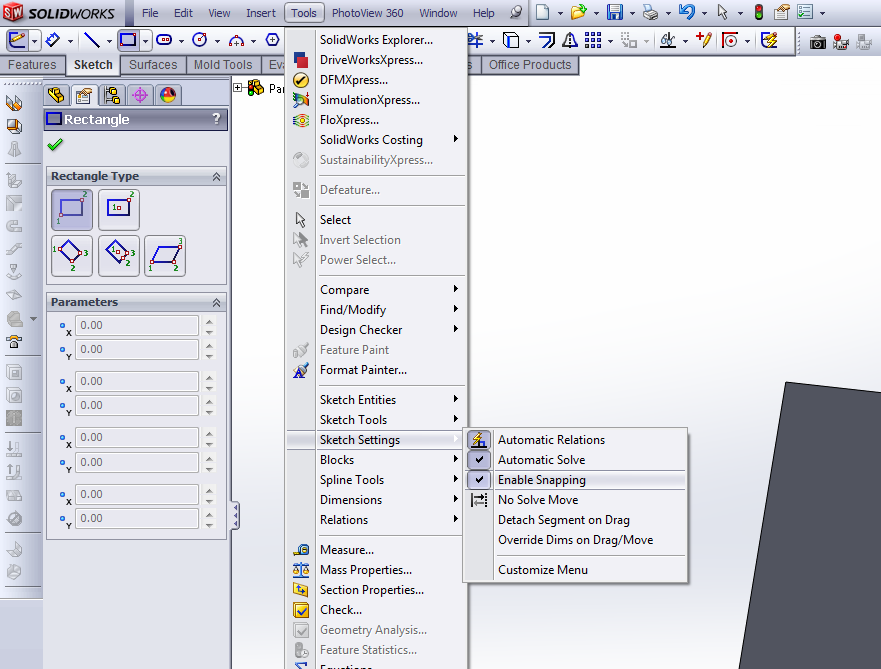The image size is (881, 669).
Task: Click Customize Menu in submenu
Action: pos(543,570)
